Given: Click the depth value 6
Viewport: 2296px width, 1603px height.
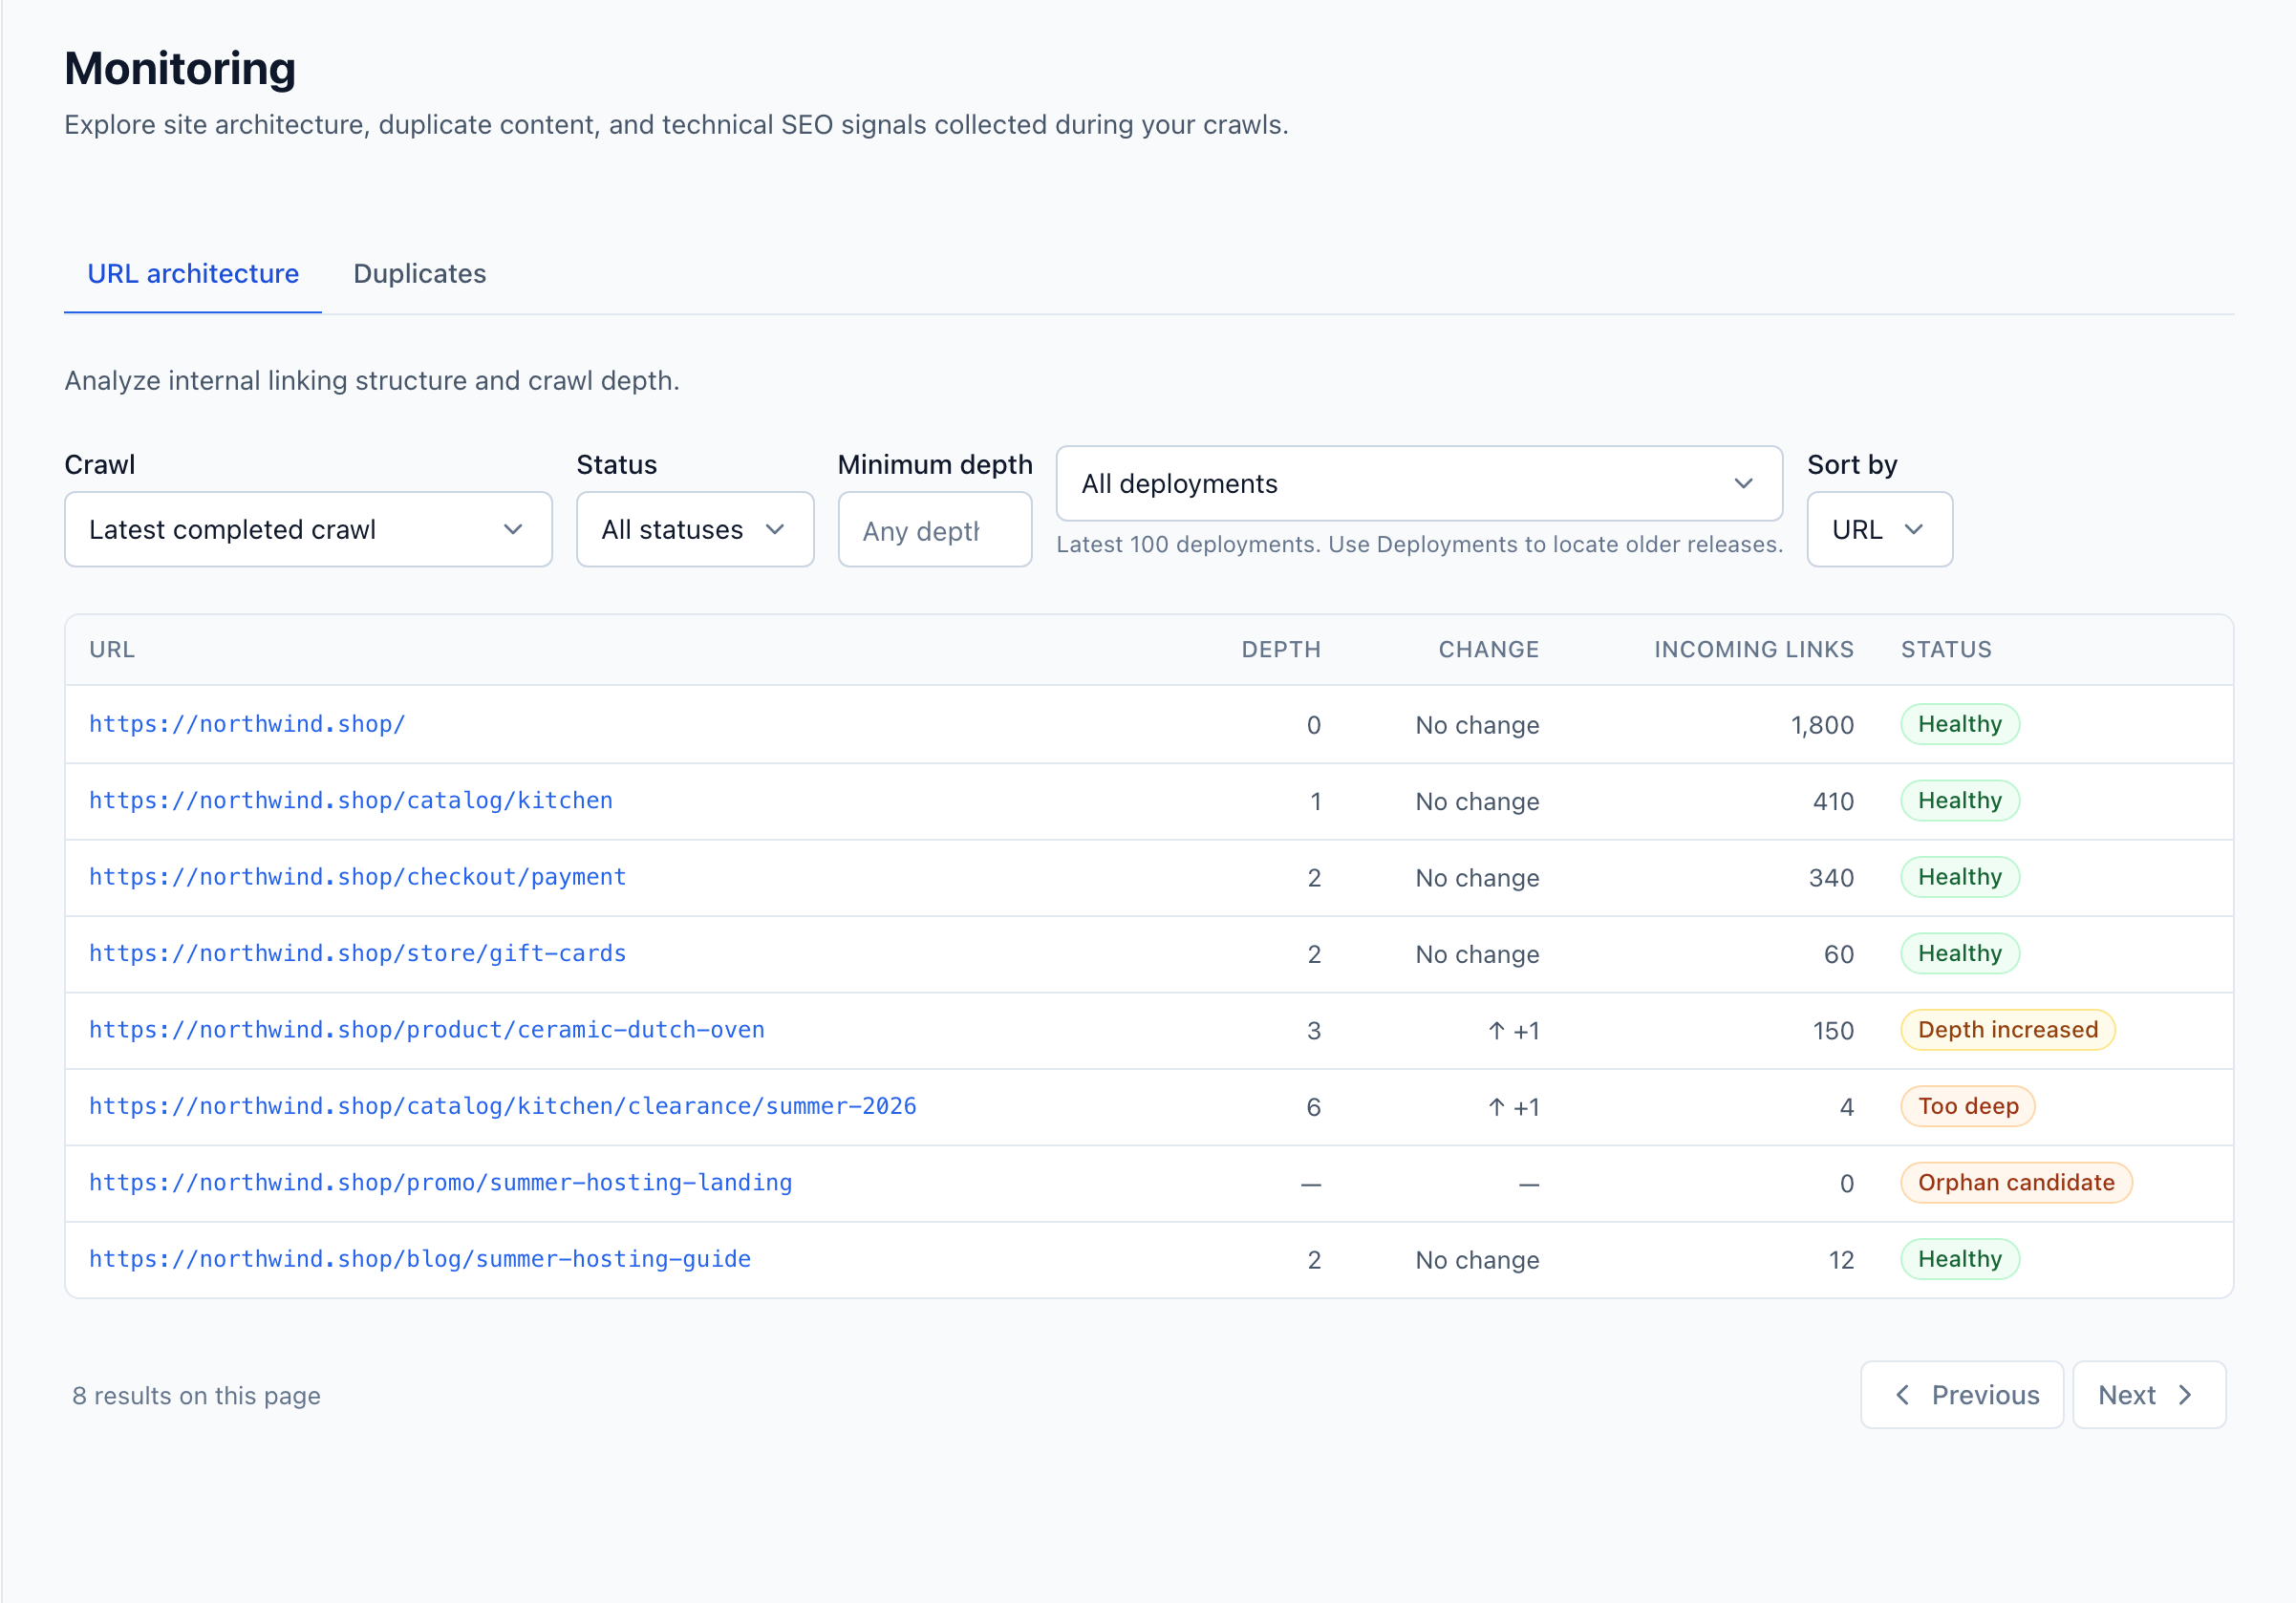Looking at the screenshot, I should coord(1313,1107).
